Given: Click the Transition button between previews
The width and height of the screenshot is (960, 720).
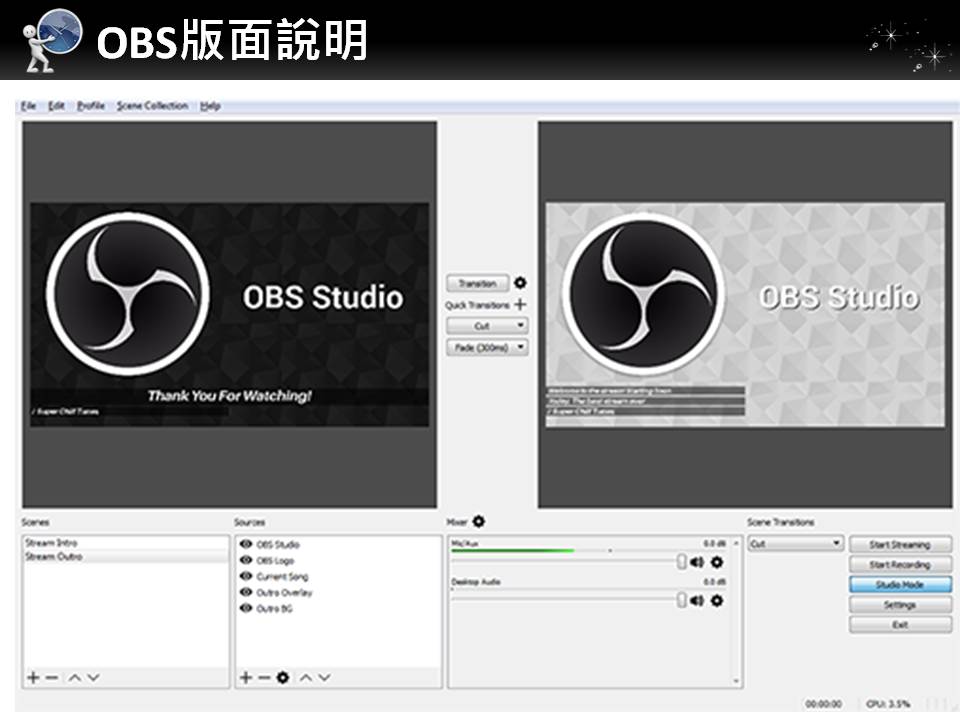Looking at the screenshot, I should 478,283.
